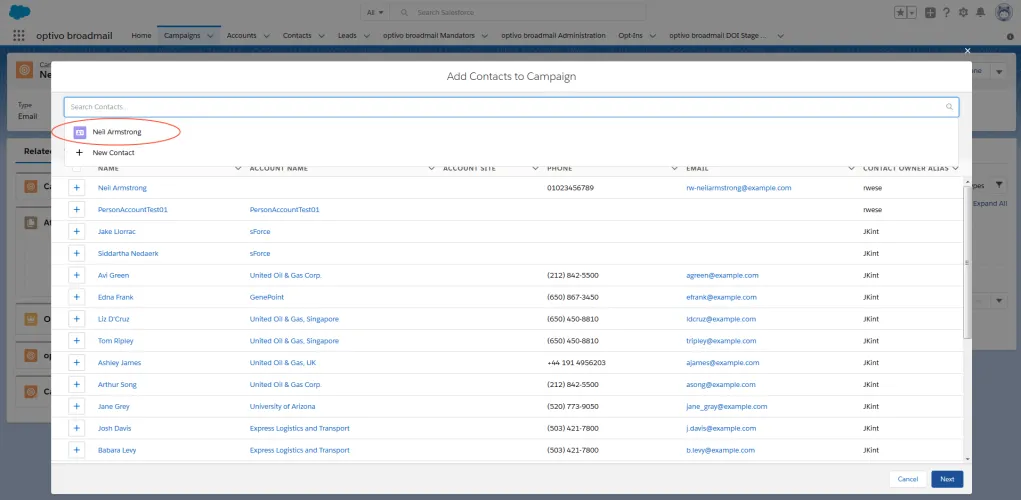Open the user avatar profile menu

(1003, 12)
